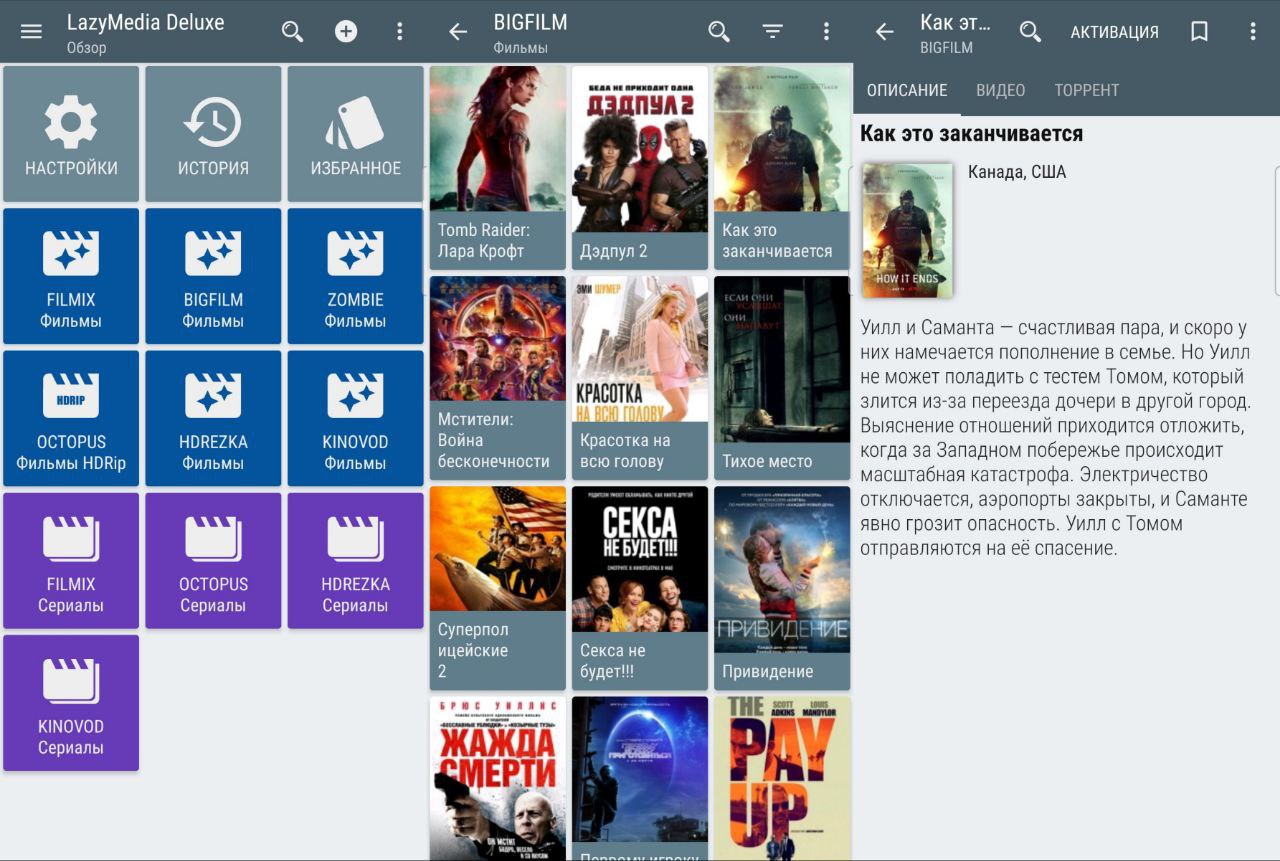Open overflow menu in LazyMedia Deluxe panel
This screenshot has width=1280, height=861.
point(400,31)
